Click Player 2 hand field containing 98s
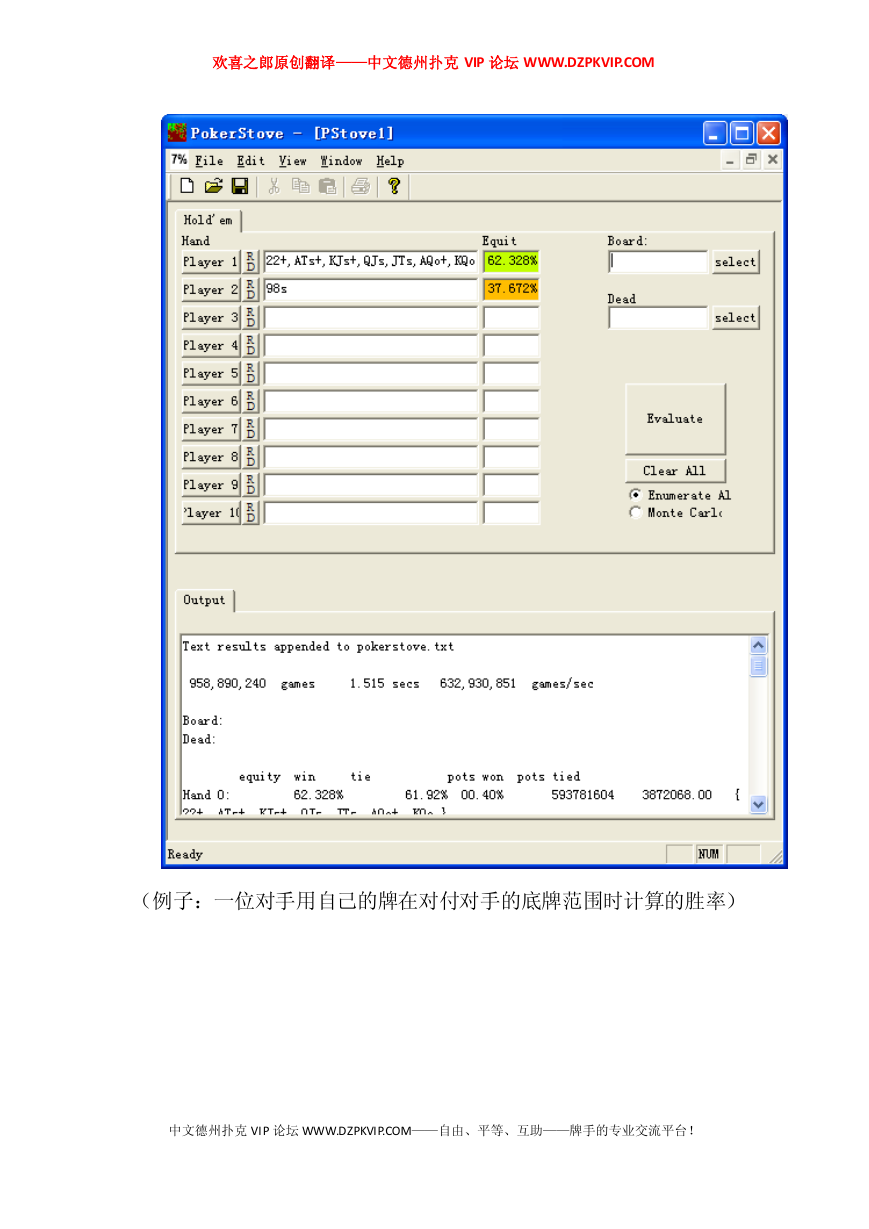This screenshot has width=869, height=1229. click(x=371, y=290)
